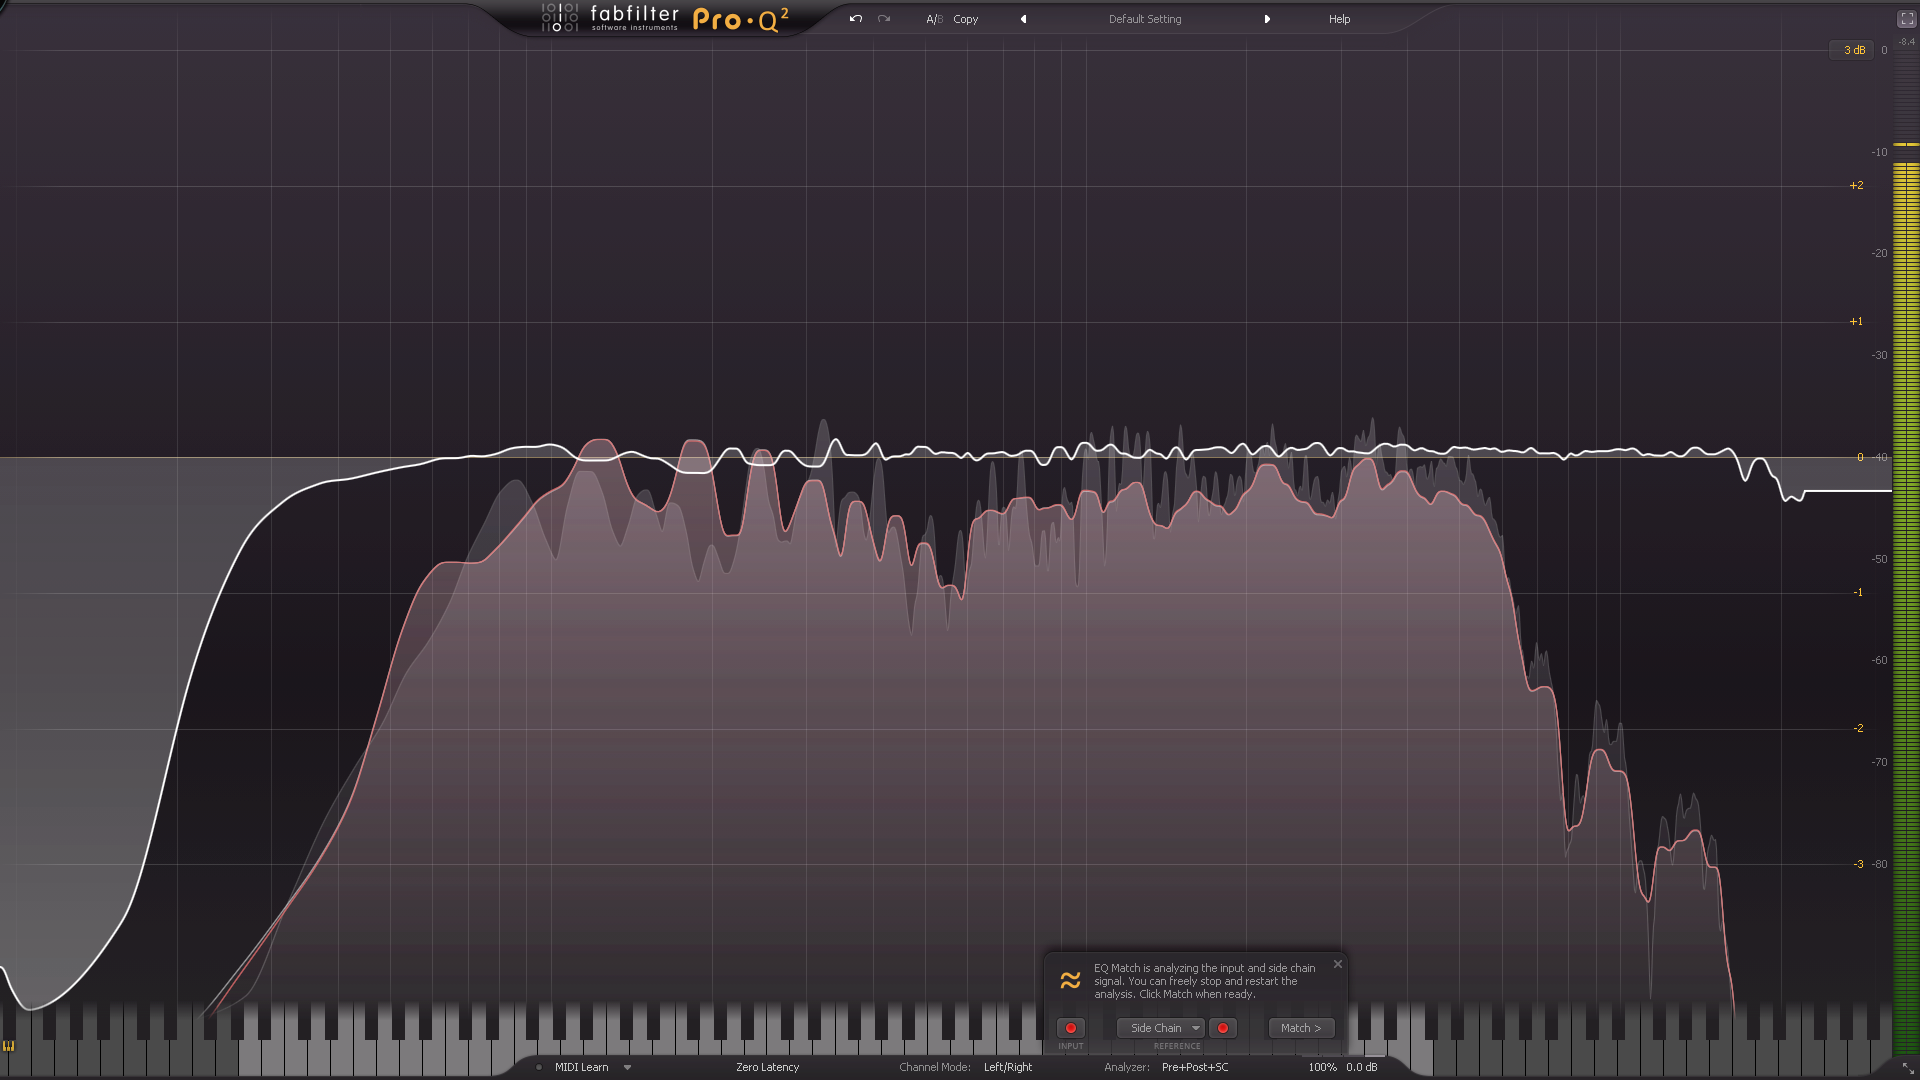Image resolution: width=1920 pixels, height=1080 pixels.
Task: Toggle the input analysis record button
Action: click(x=1070, y=1028)
